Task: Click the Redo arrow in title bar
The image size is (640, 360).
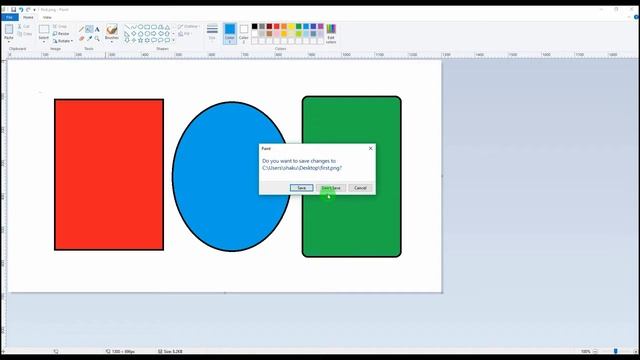Action: [x=28, y=9]
